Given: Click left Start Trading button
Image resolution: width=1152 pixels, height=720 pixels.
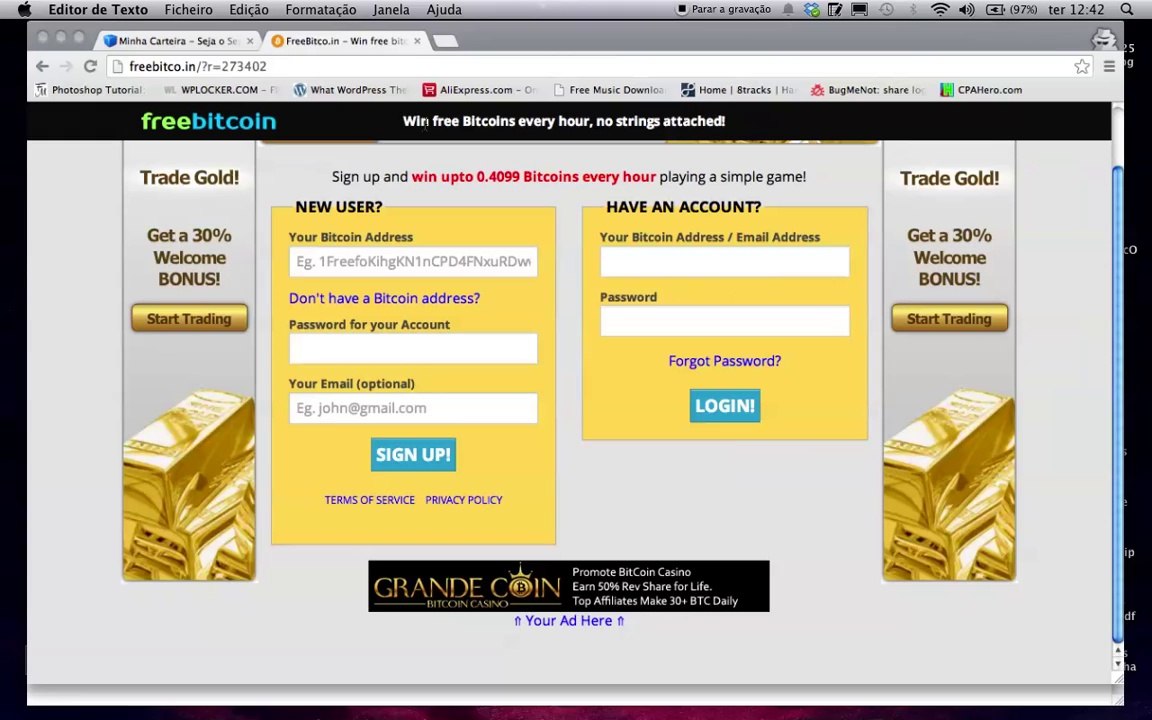Looking at the screenshot, I should tap(189, 319).
